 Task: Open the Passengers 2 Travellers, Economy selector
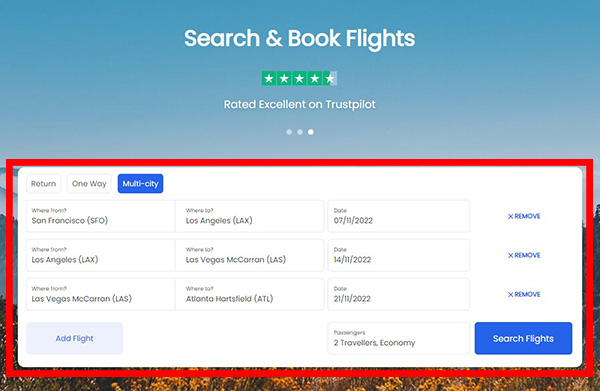(x=398, y=338)
